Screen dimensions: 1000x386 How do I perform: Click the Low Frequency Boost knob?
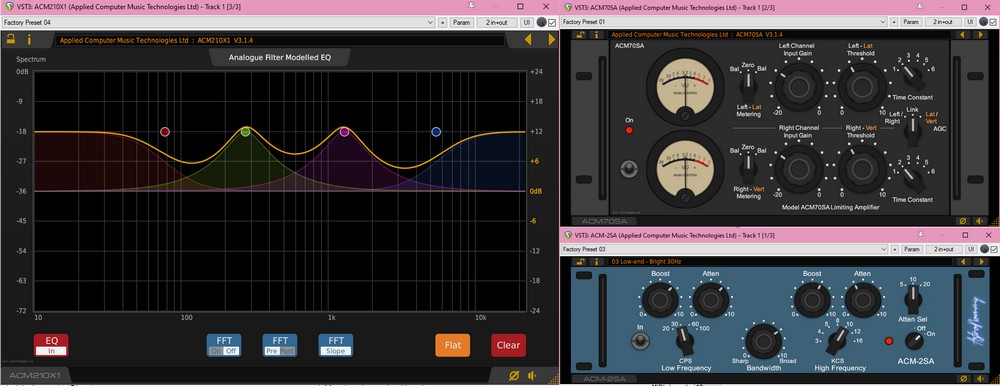point(661,301)
